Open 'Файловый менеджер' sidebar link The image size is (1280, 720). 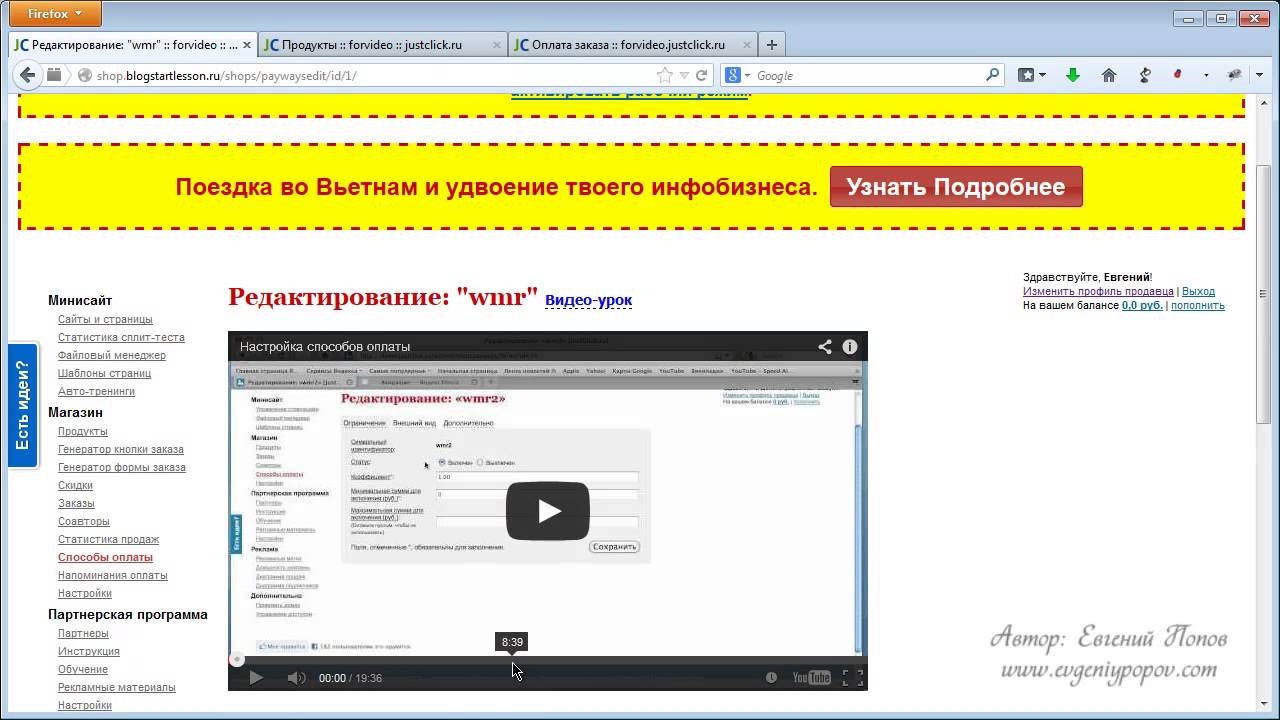pos(112,355)
